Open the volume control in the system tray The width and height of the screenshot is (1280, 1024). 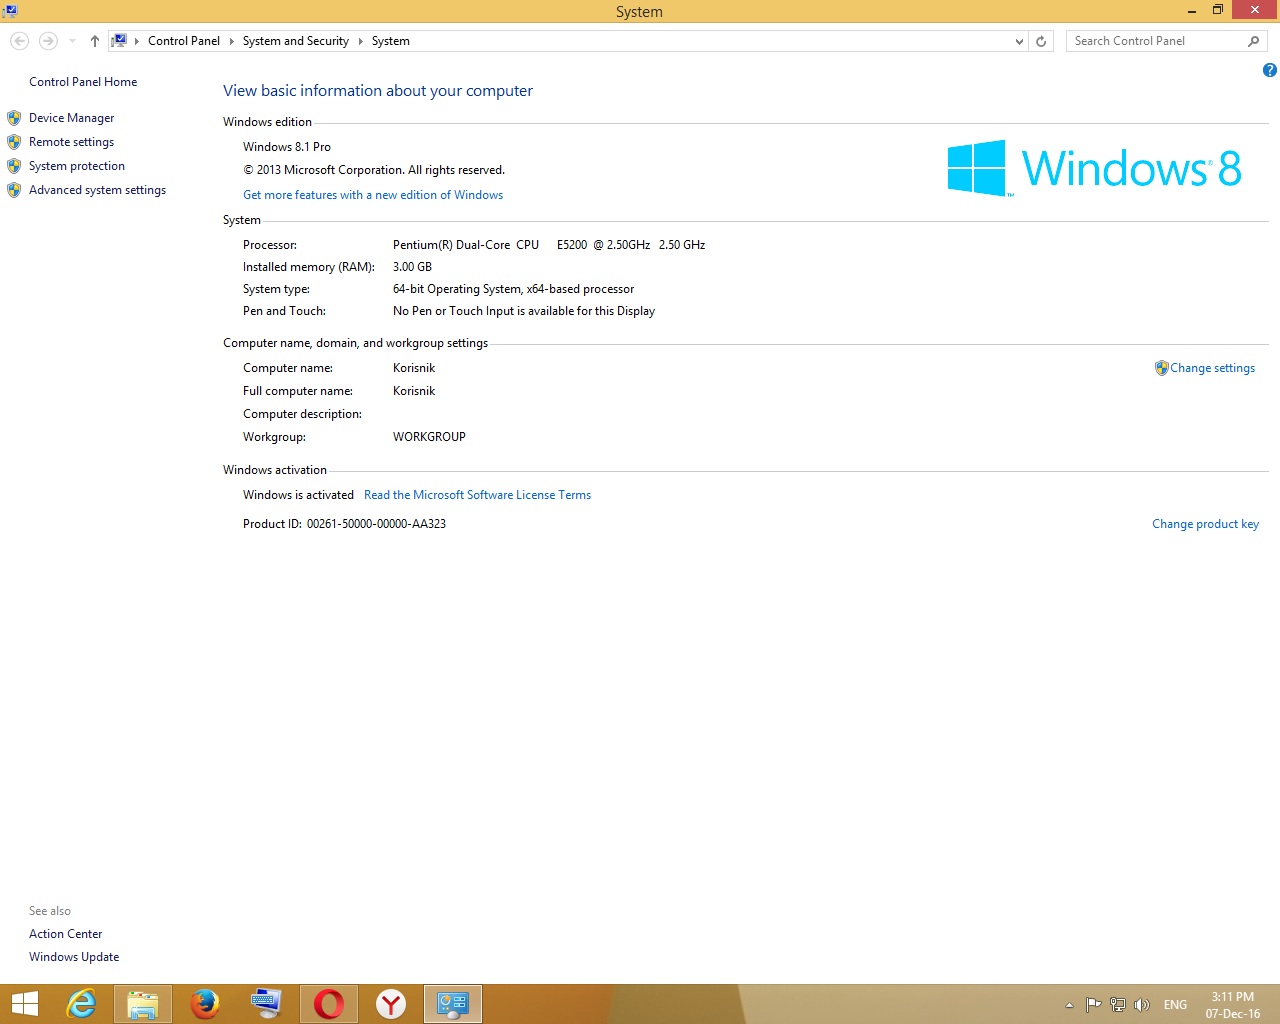pos(1142,1005)
